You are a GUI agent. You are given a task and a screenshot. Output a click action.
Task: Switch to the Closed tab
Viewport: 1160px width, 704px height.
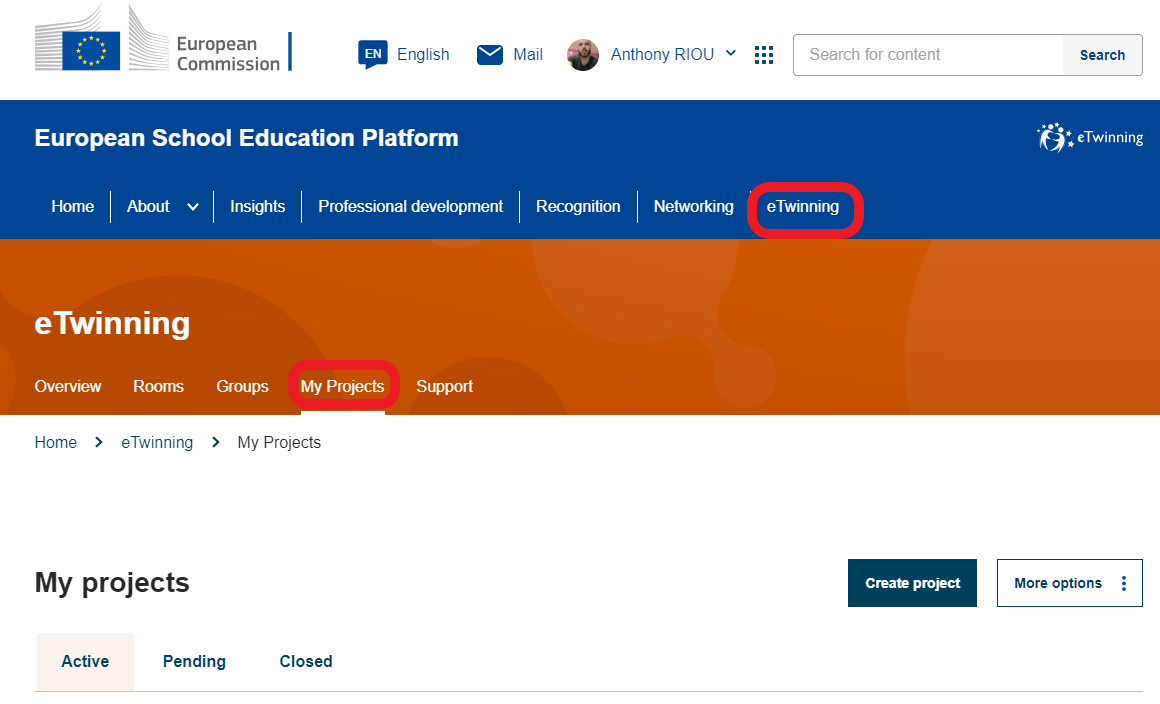click(x=306, y=662)
